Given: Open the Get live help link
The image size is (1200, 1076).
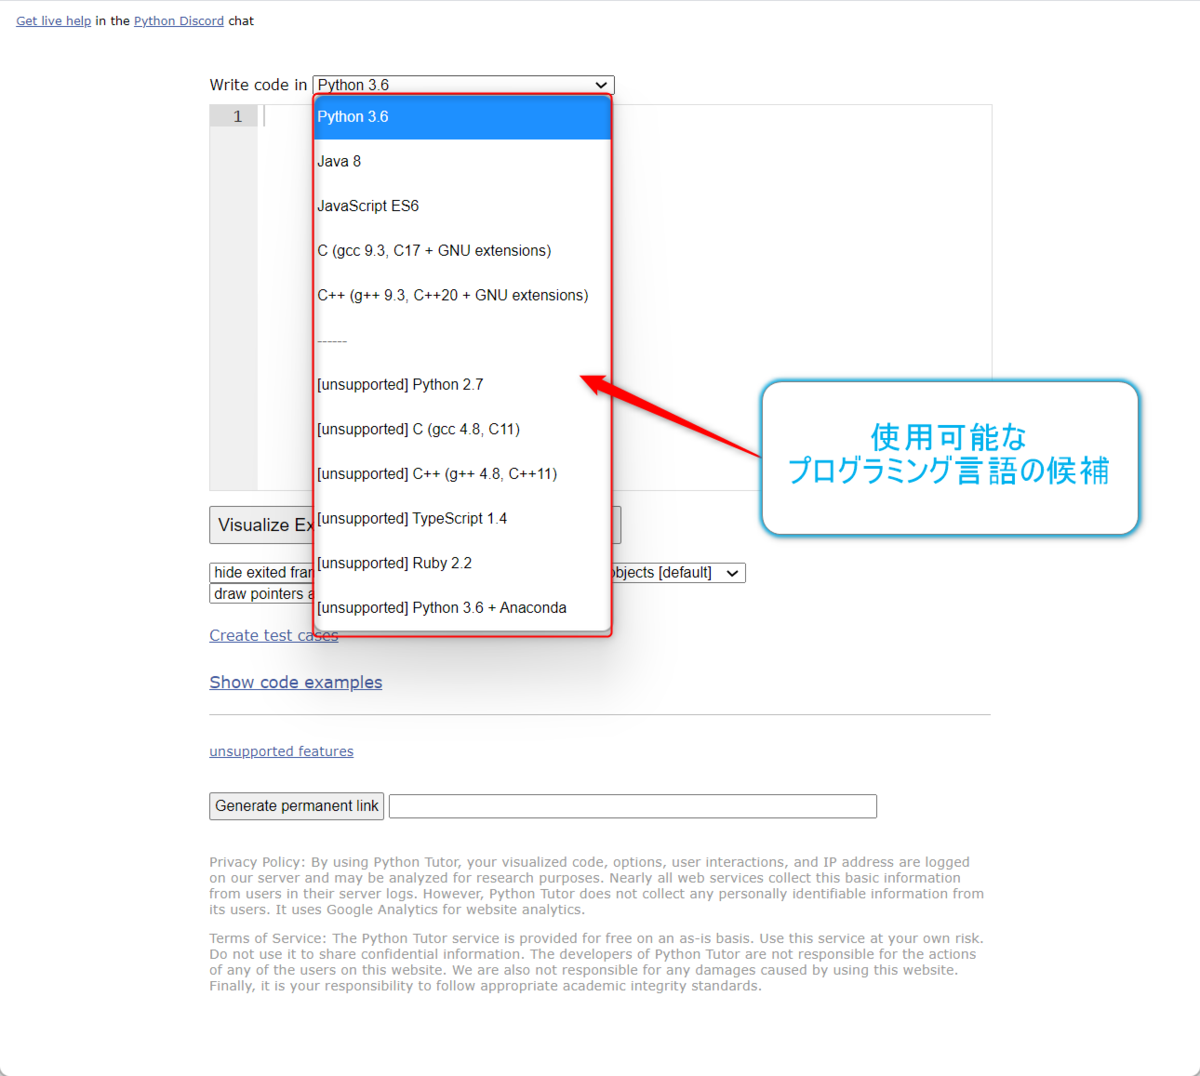Looking at the screenshot, I should (x=54, y=21).
